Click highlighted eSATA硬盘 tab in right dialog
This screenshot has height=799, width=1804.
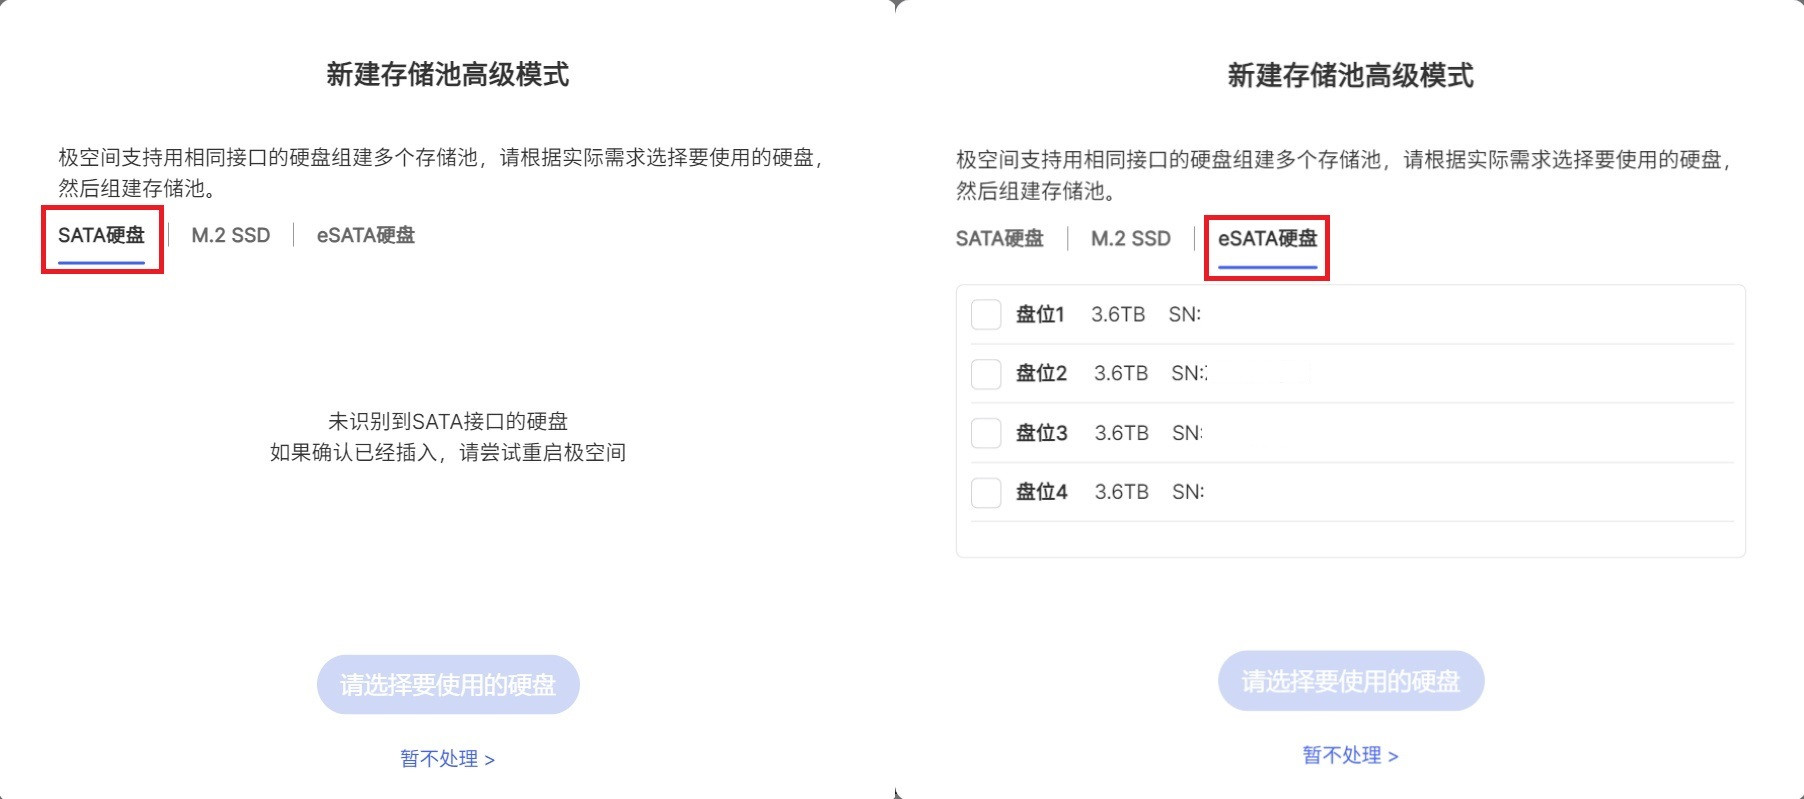pyautogui.click(x=1267, y=239)
